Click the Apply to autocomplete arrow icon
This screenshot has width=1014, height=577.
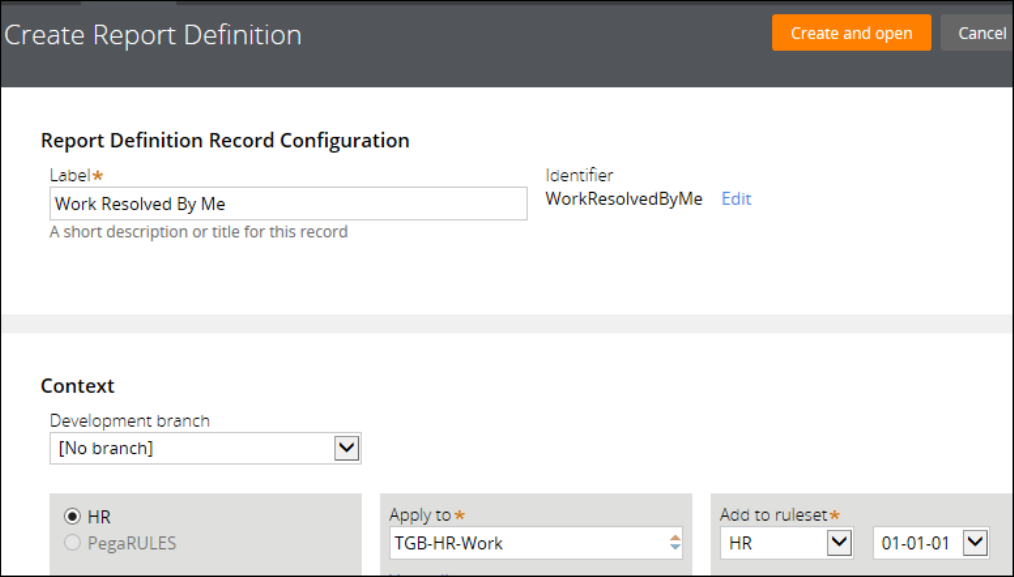coord(675,543)
